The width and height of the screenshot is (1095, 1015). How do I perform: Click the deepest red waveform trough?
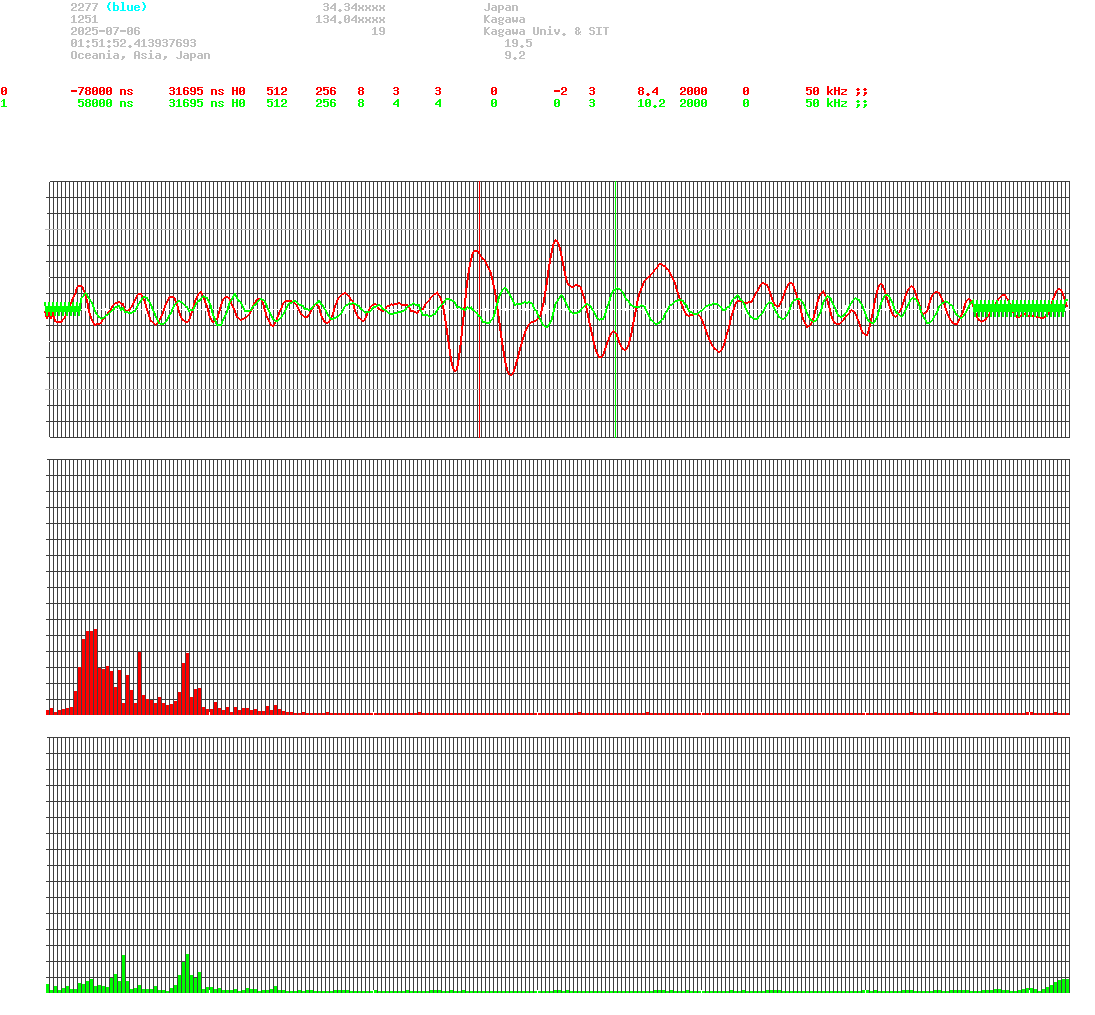511,374
